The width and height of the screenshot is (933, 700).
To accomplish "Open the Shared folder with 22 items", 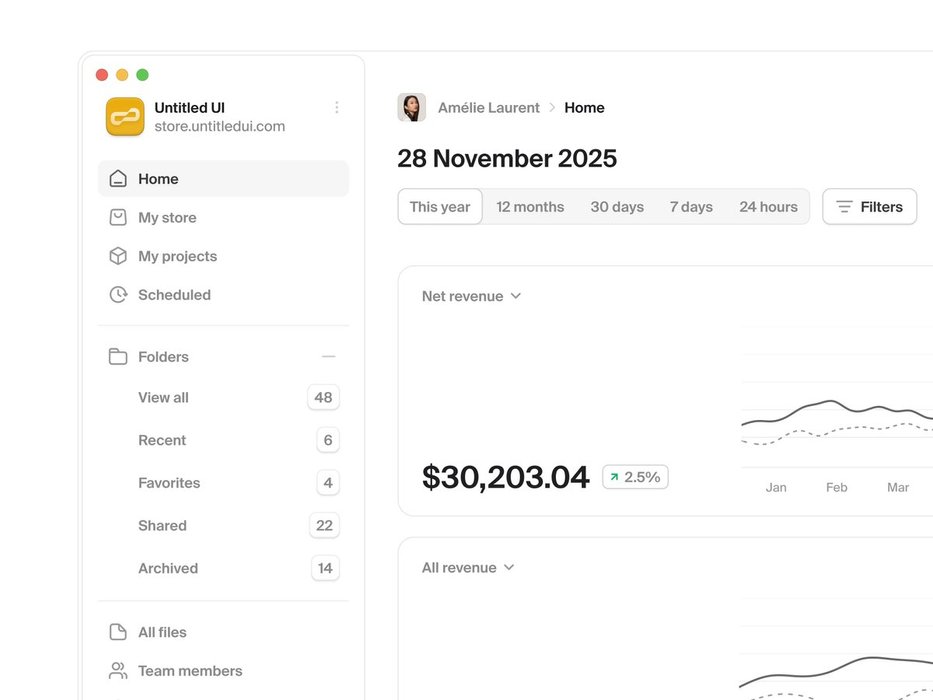I will coord(224,526).
